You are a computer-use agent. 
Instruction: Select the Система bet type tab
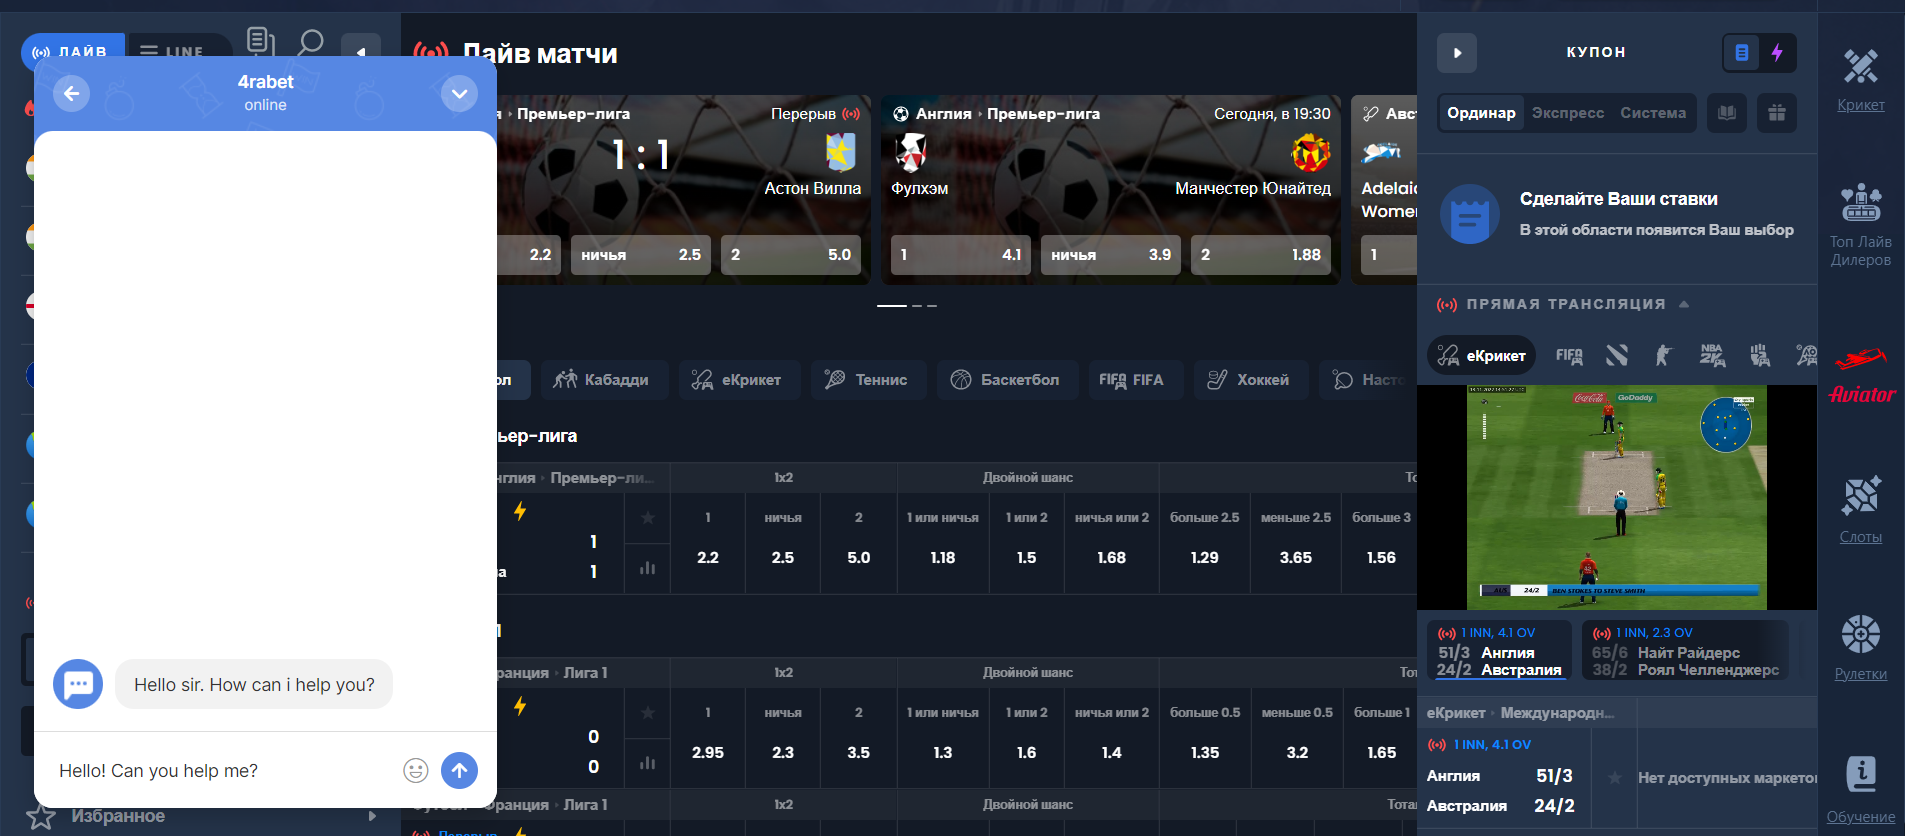point(1653,113)
